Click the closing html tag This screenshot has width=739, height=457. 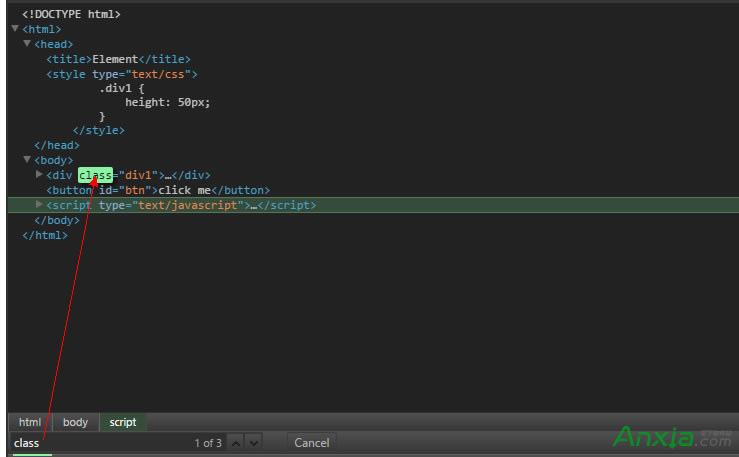tap(44, 235)
